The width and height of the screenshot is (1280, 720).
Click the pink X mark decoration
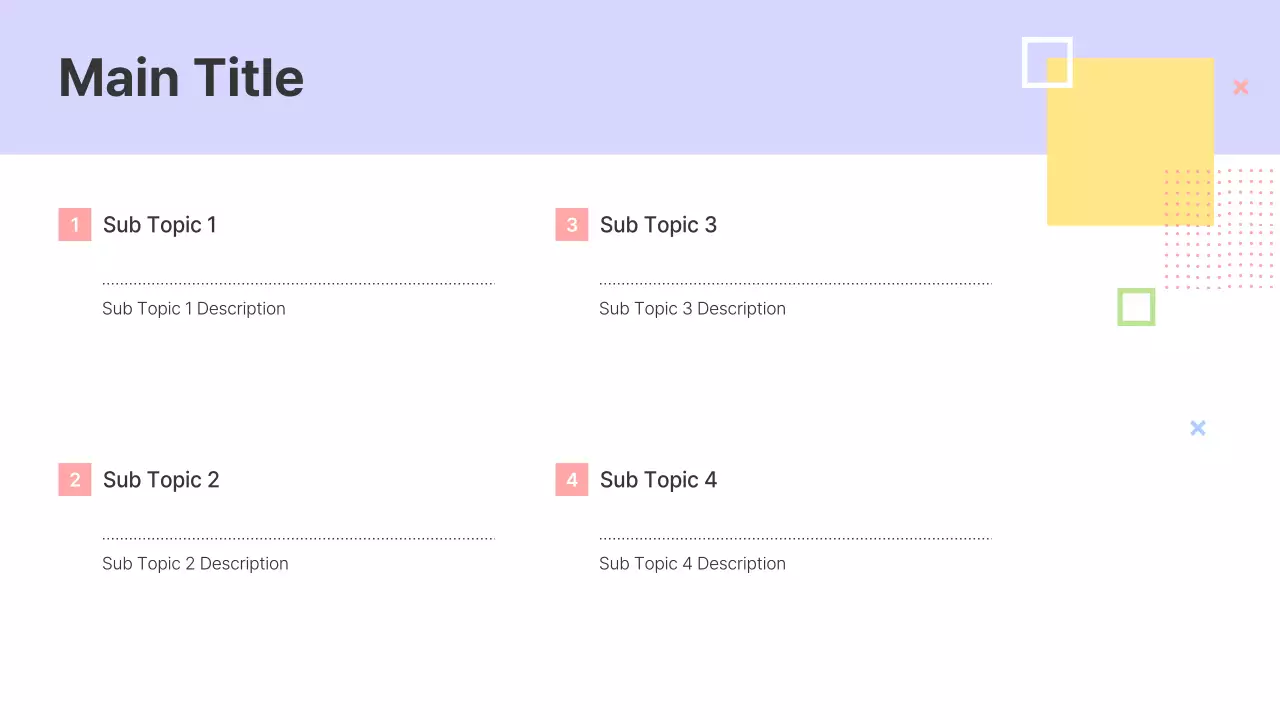click(x=1241, y=88)
